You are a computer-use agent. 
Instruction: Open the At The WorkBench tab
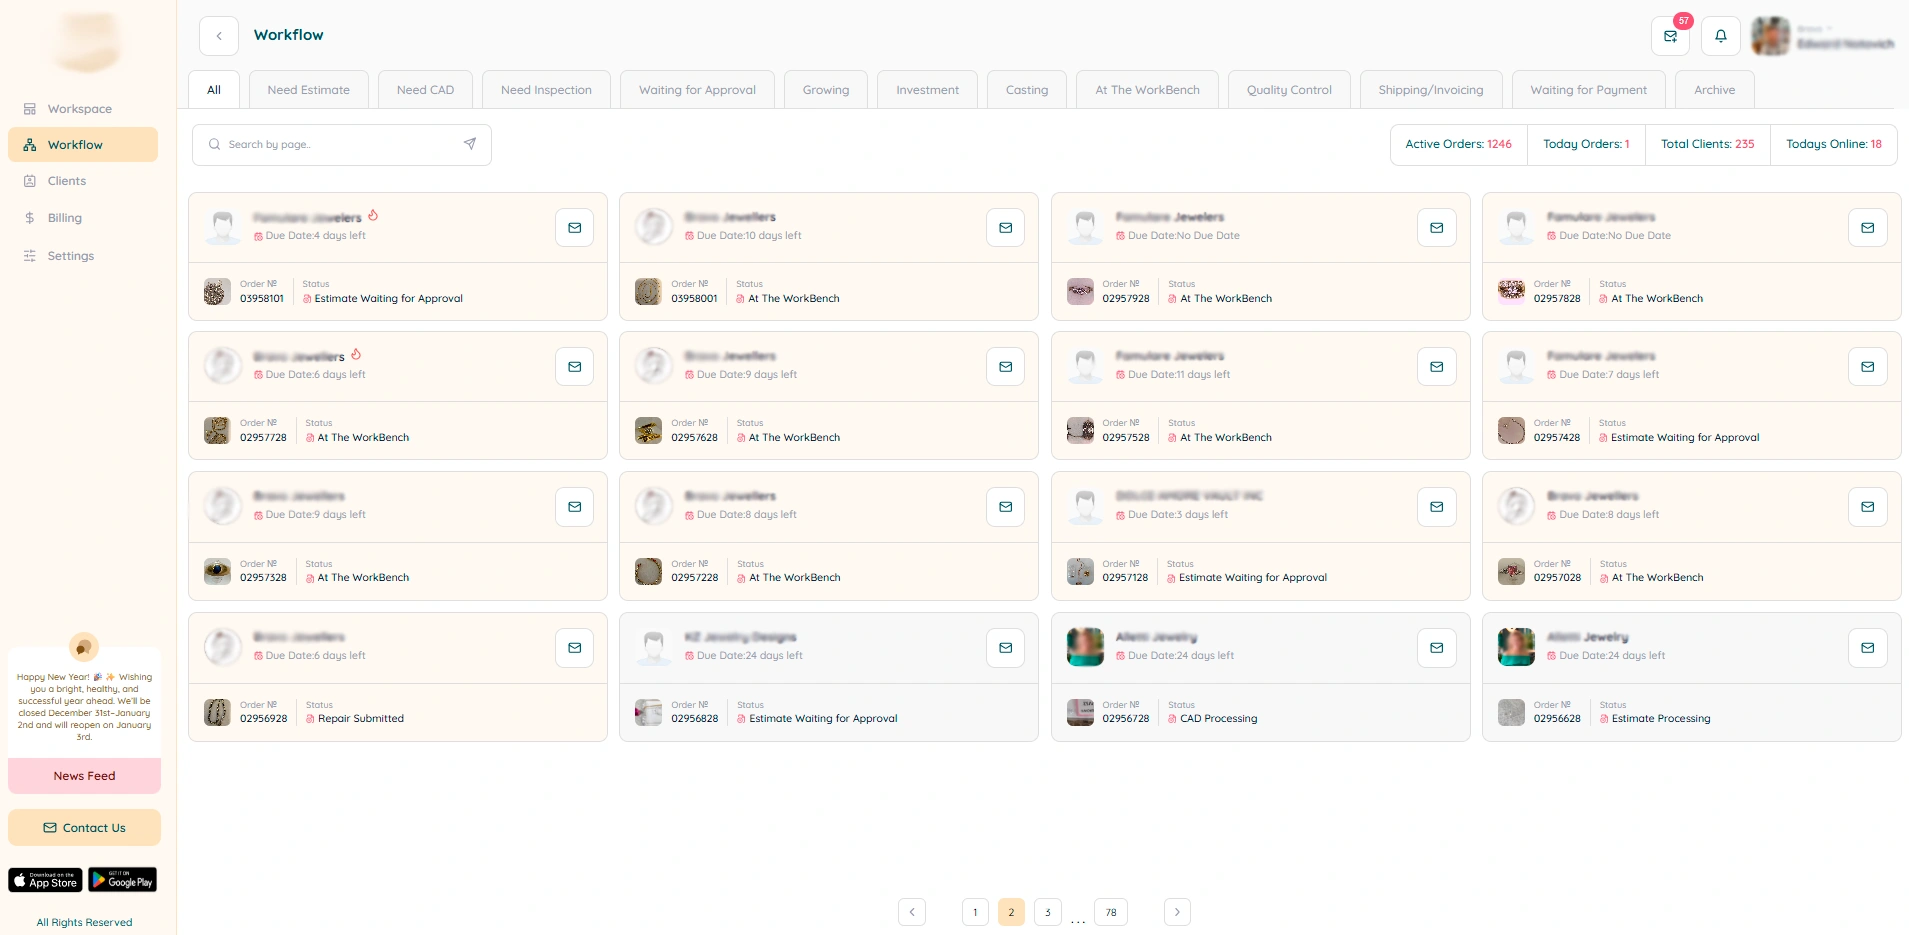[1147, 90]
